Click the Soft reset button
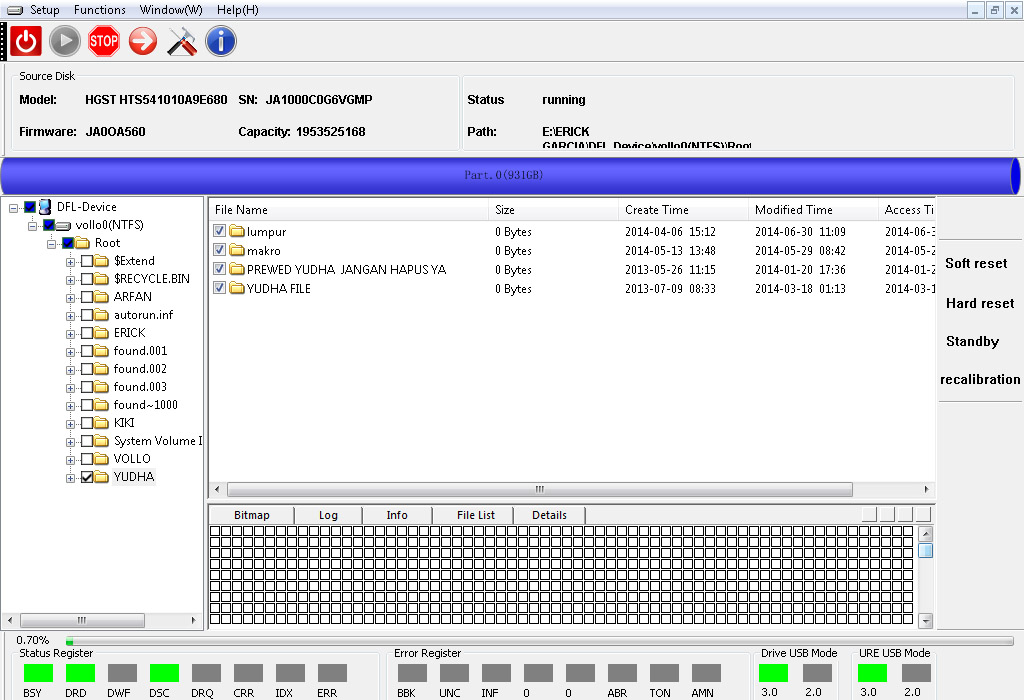 [976, 264]
